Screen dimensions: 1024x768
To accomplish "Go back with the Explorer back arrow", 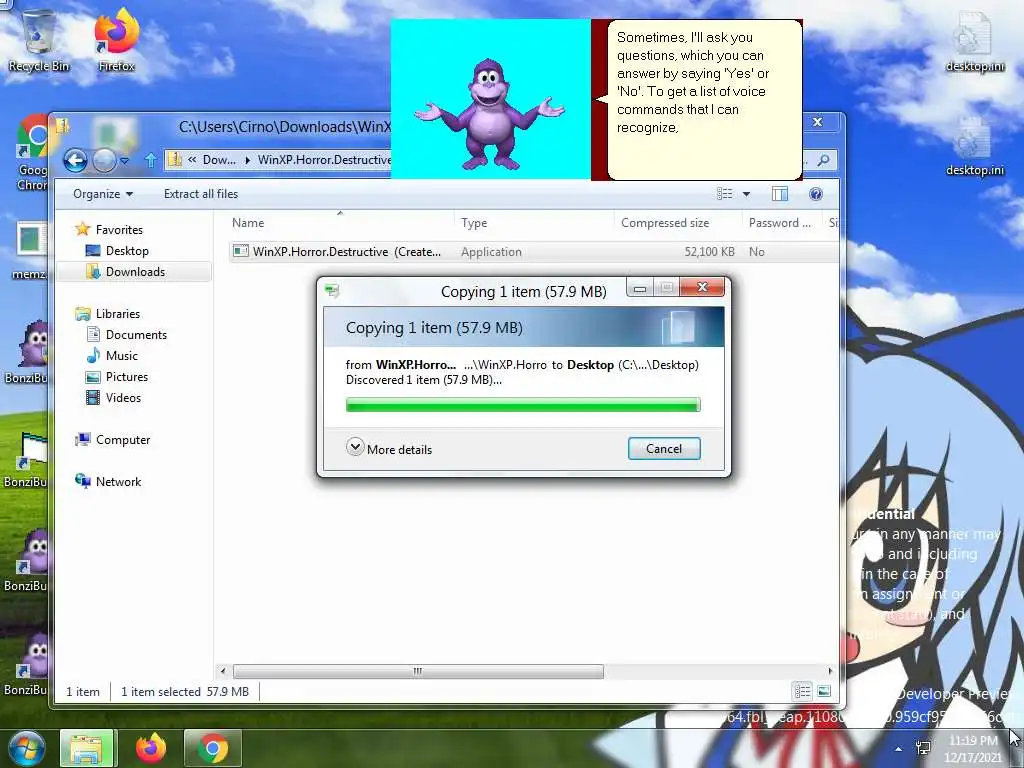I will pos(75,160).
